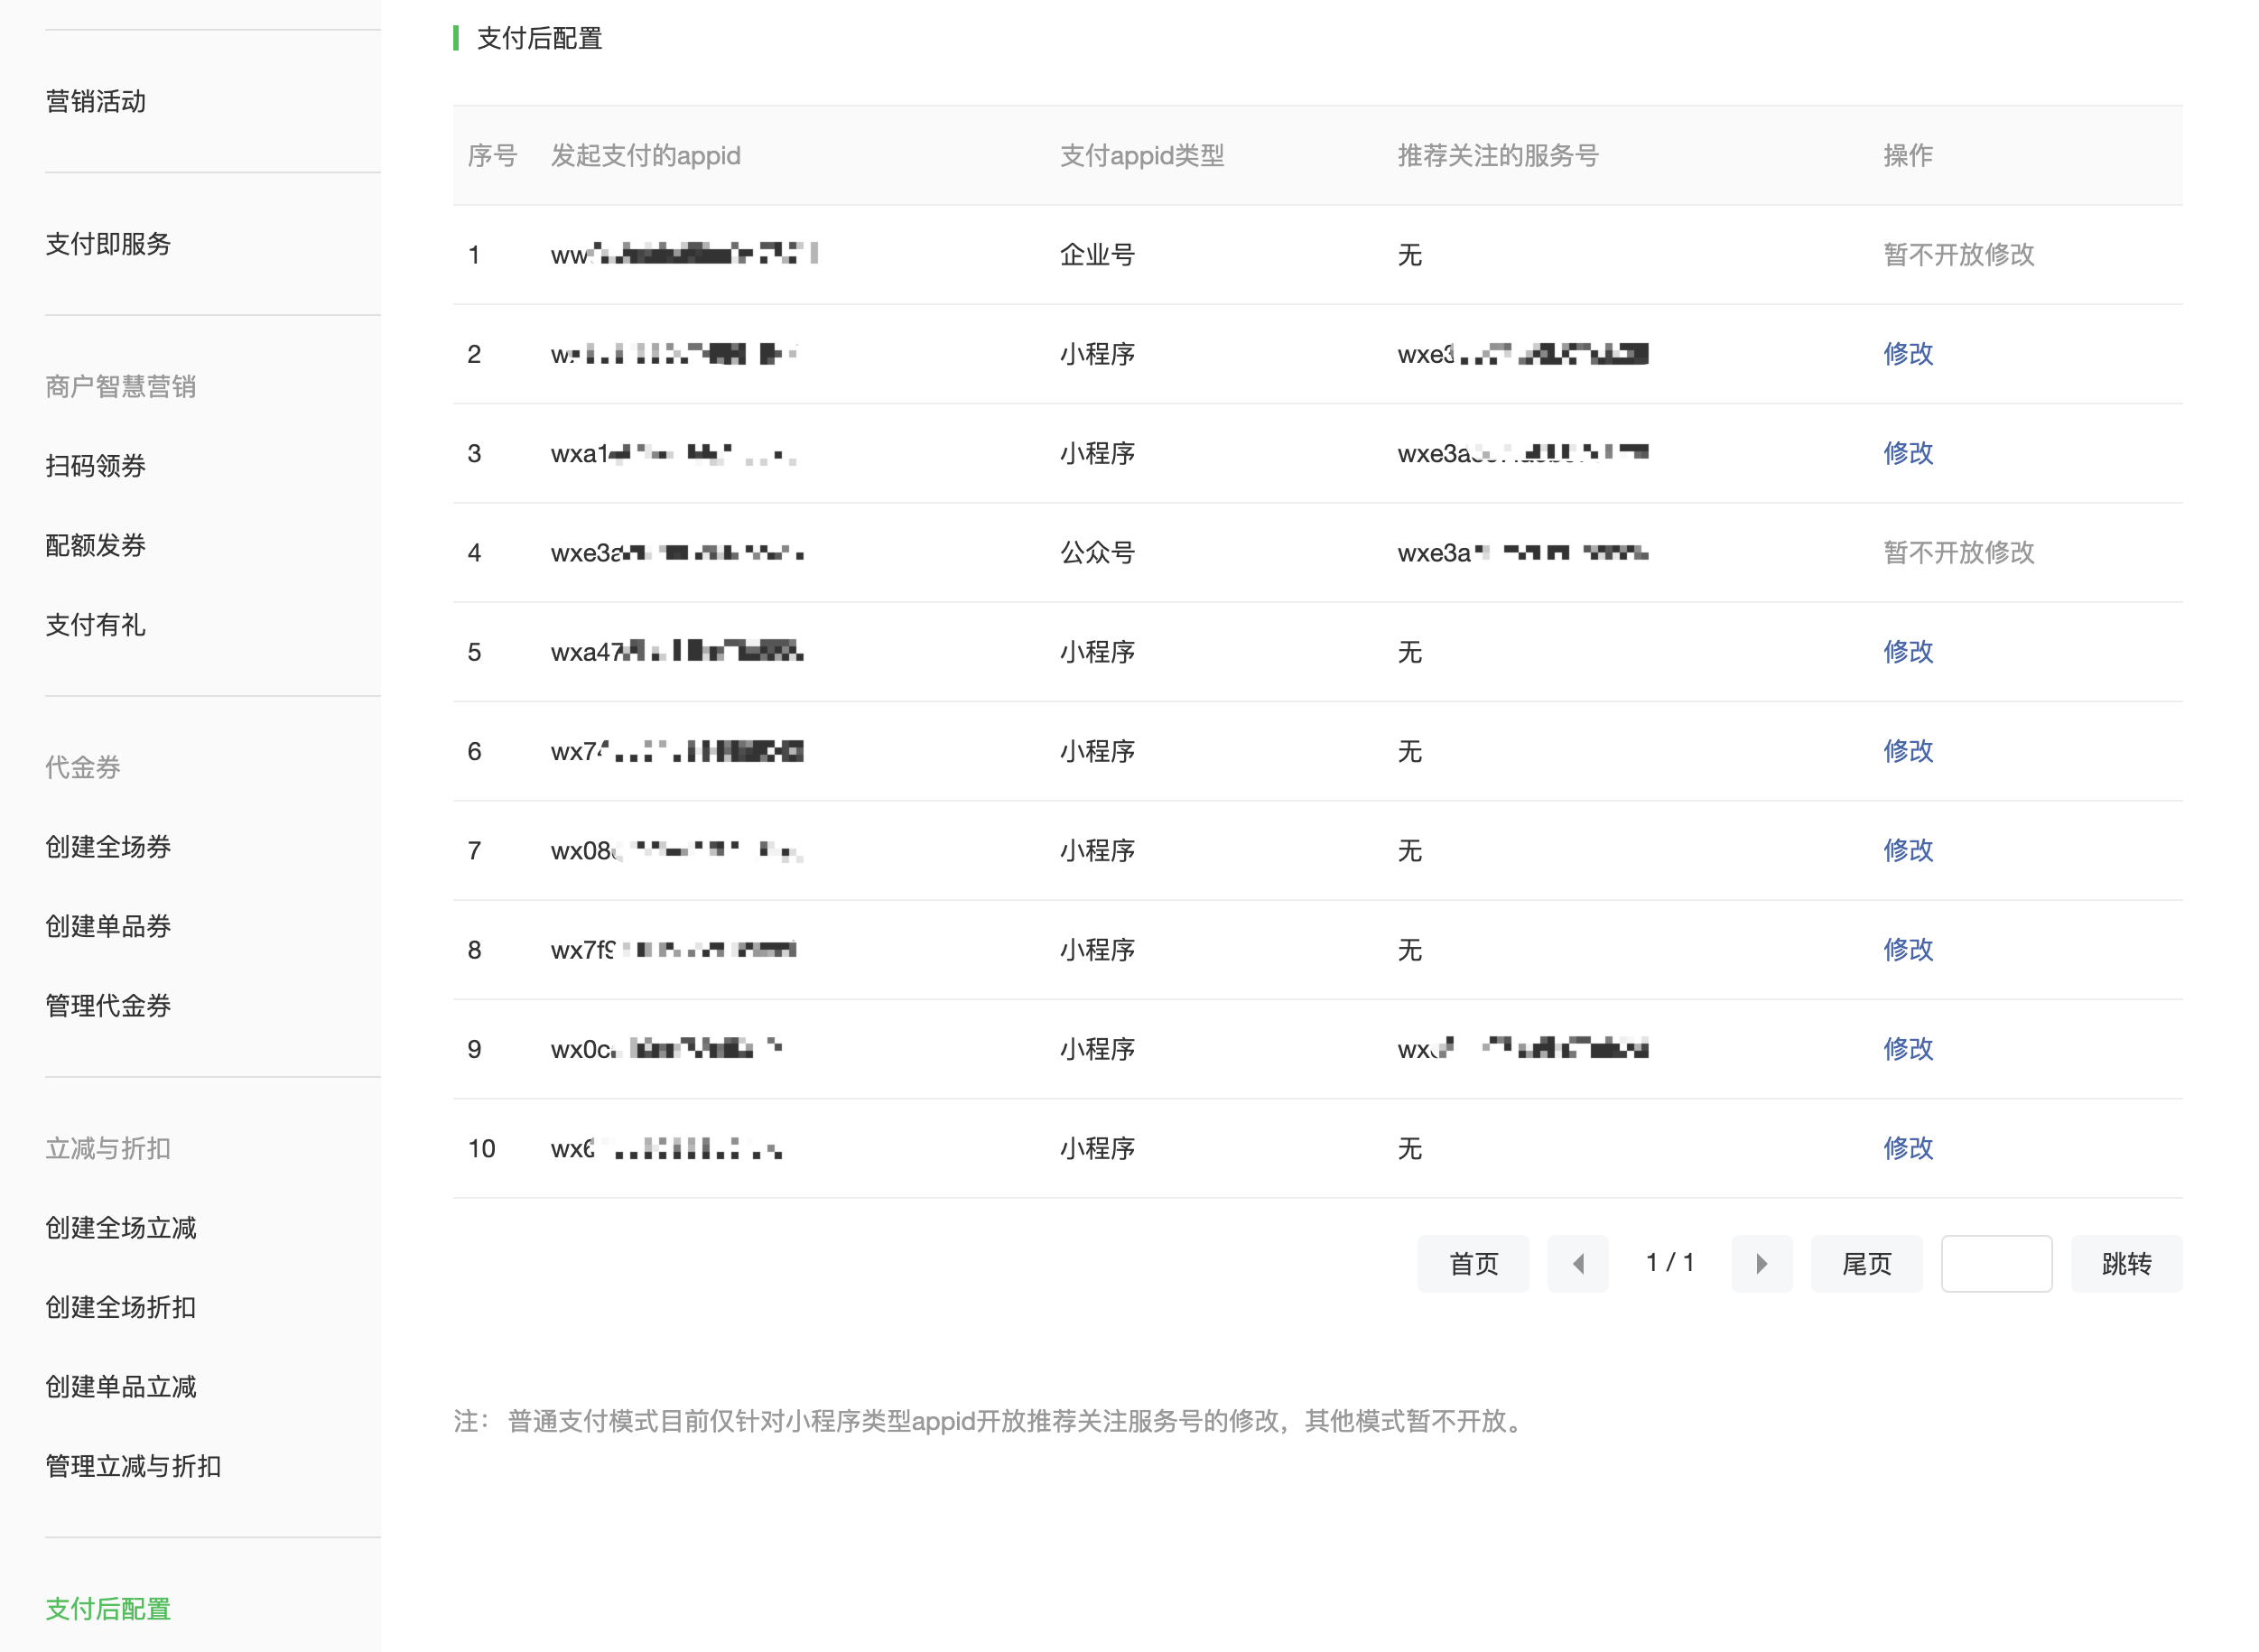The image size is (2259, 1652).
Task: Select highlighted 支付后配置 sidebar item
Action: [x=108, y=1609]
